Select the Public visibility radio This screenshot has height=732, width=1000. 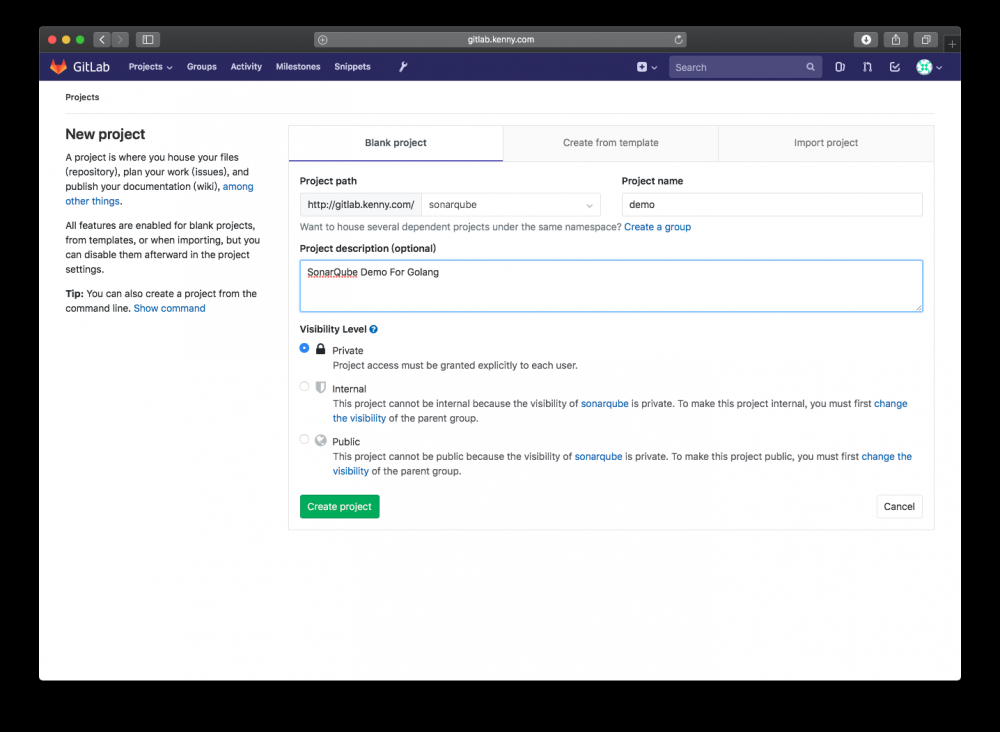pos(304,439)
